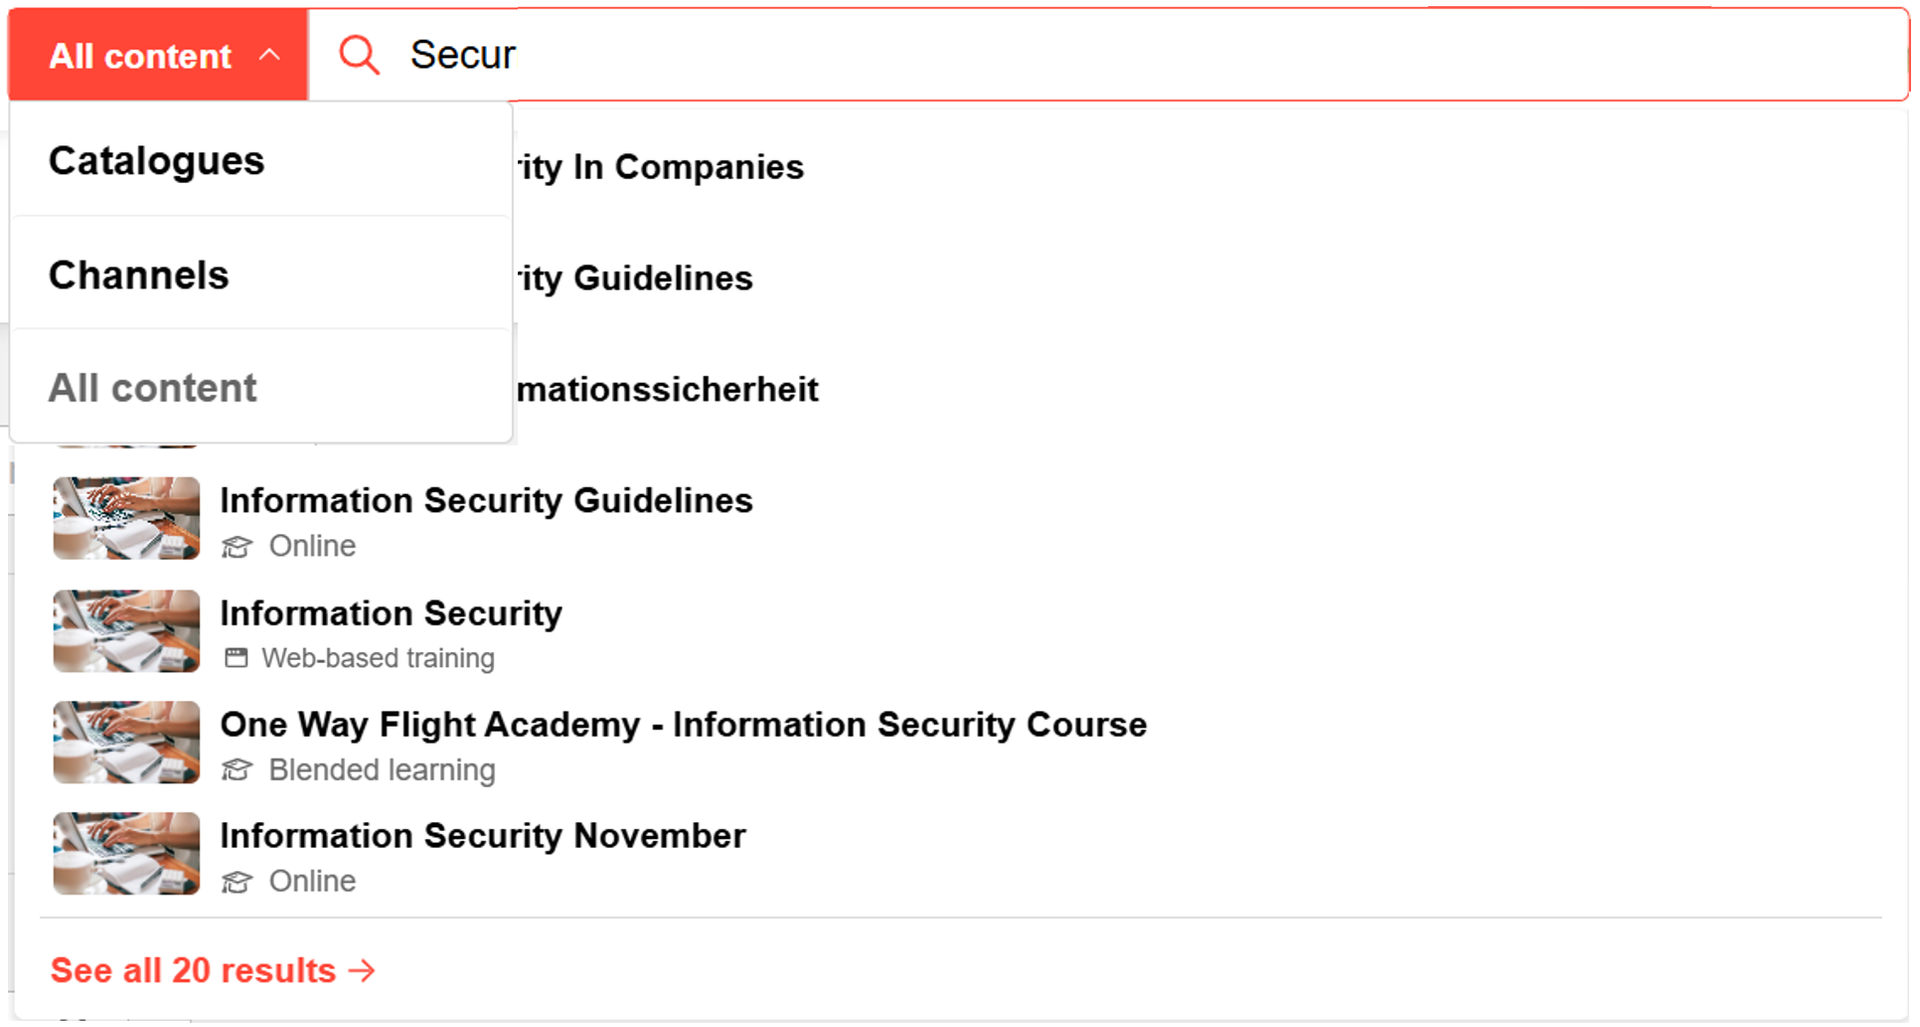
Task: Click the search input field containing Secur
Action: tap(1100, 55)
